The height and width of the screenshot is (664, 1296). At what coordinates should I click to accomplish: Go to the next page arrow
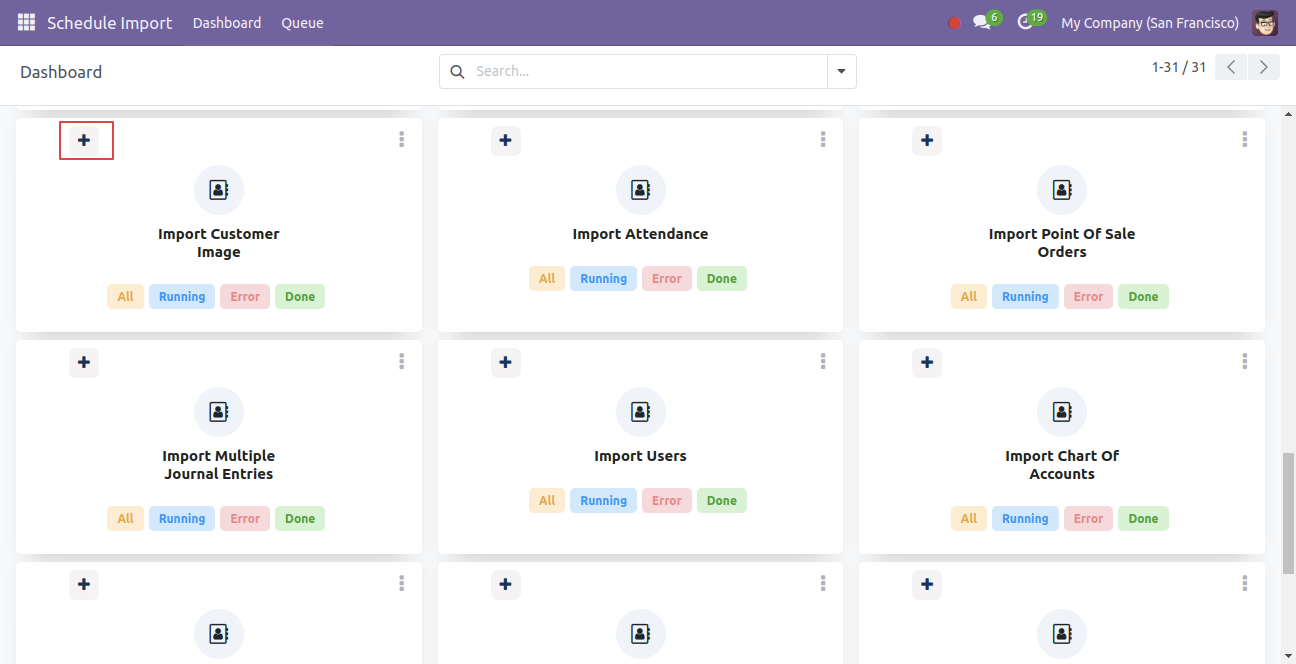point(1264,67)
